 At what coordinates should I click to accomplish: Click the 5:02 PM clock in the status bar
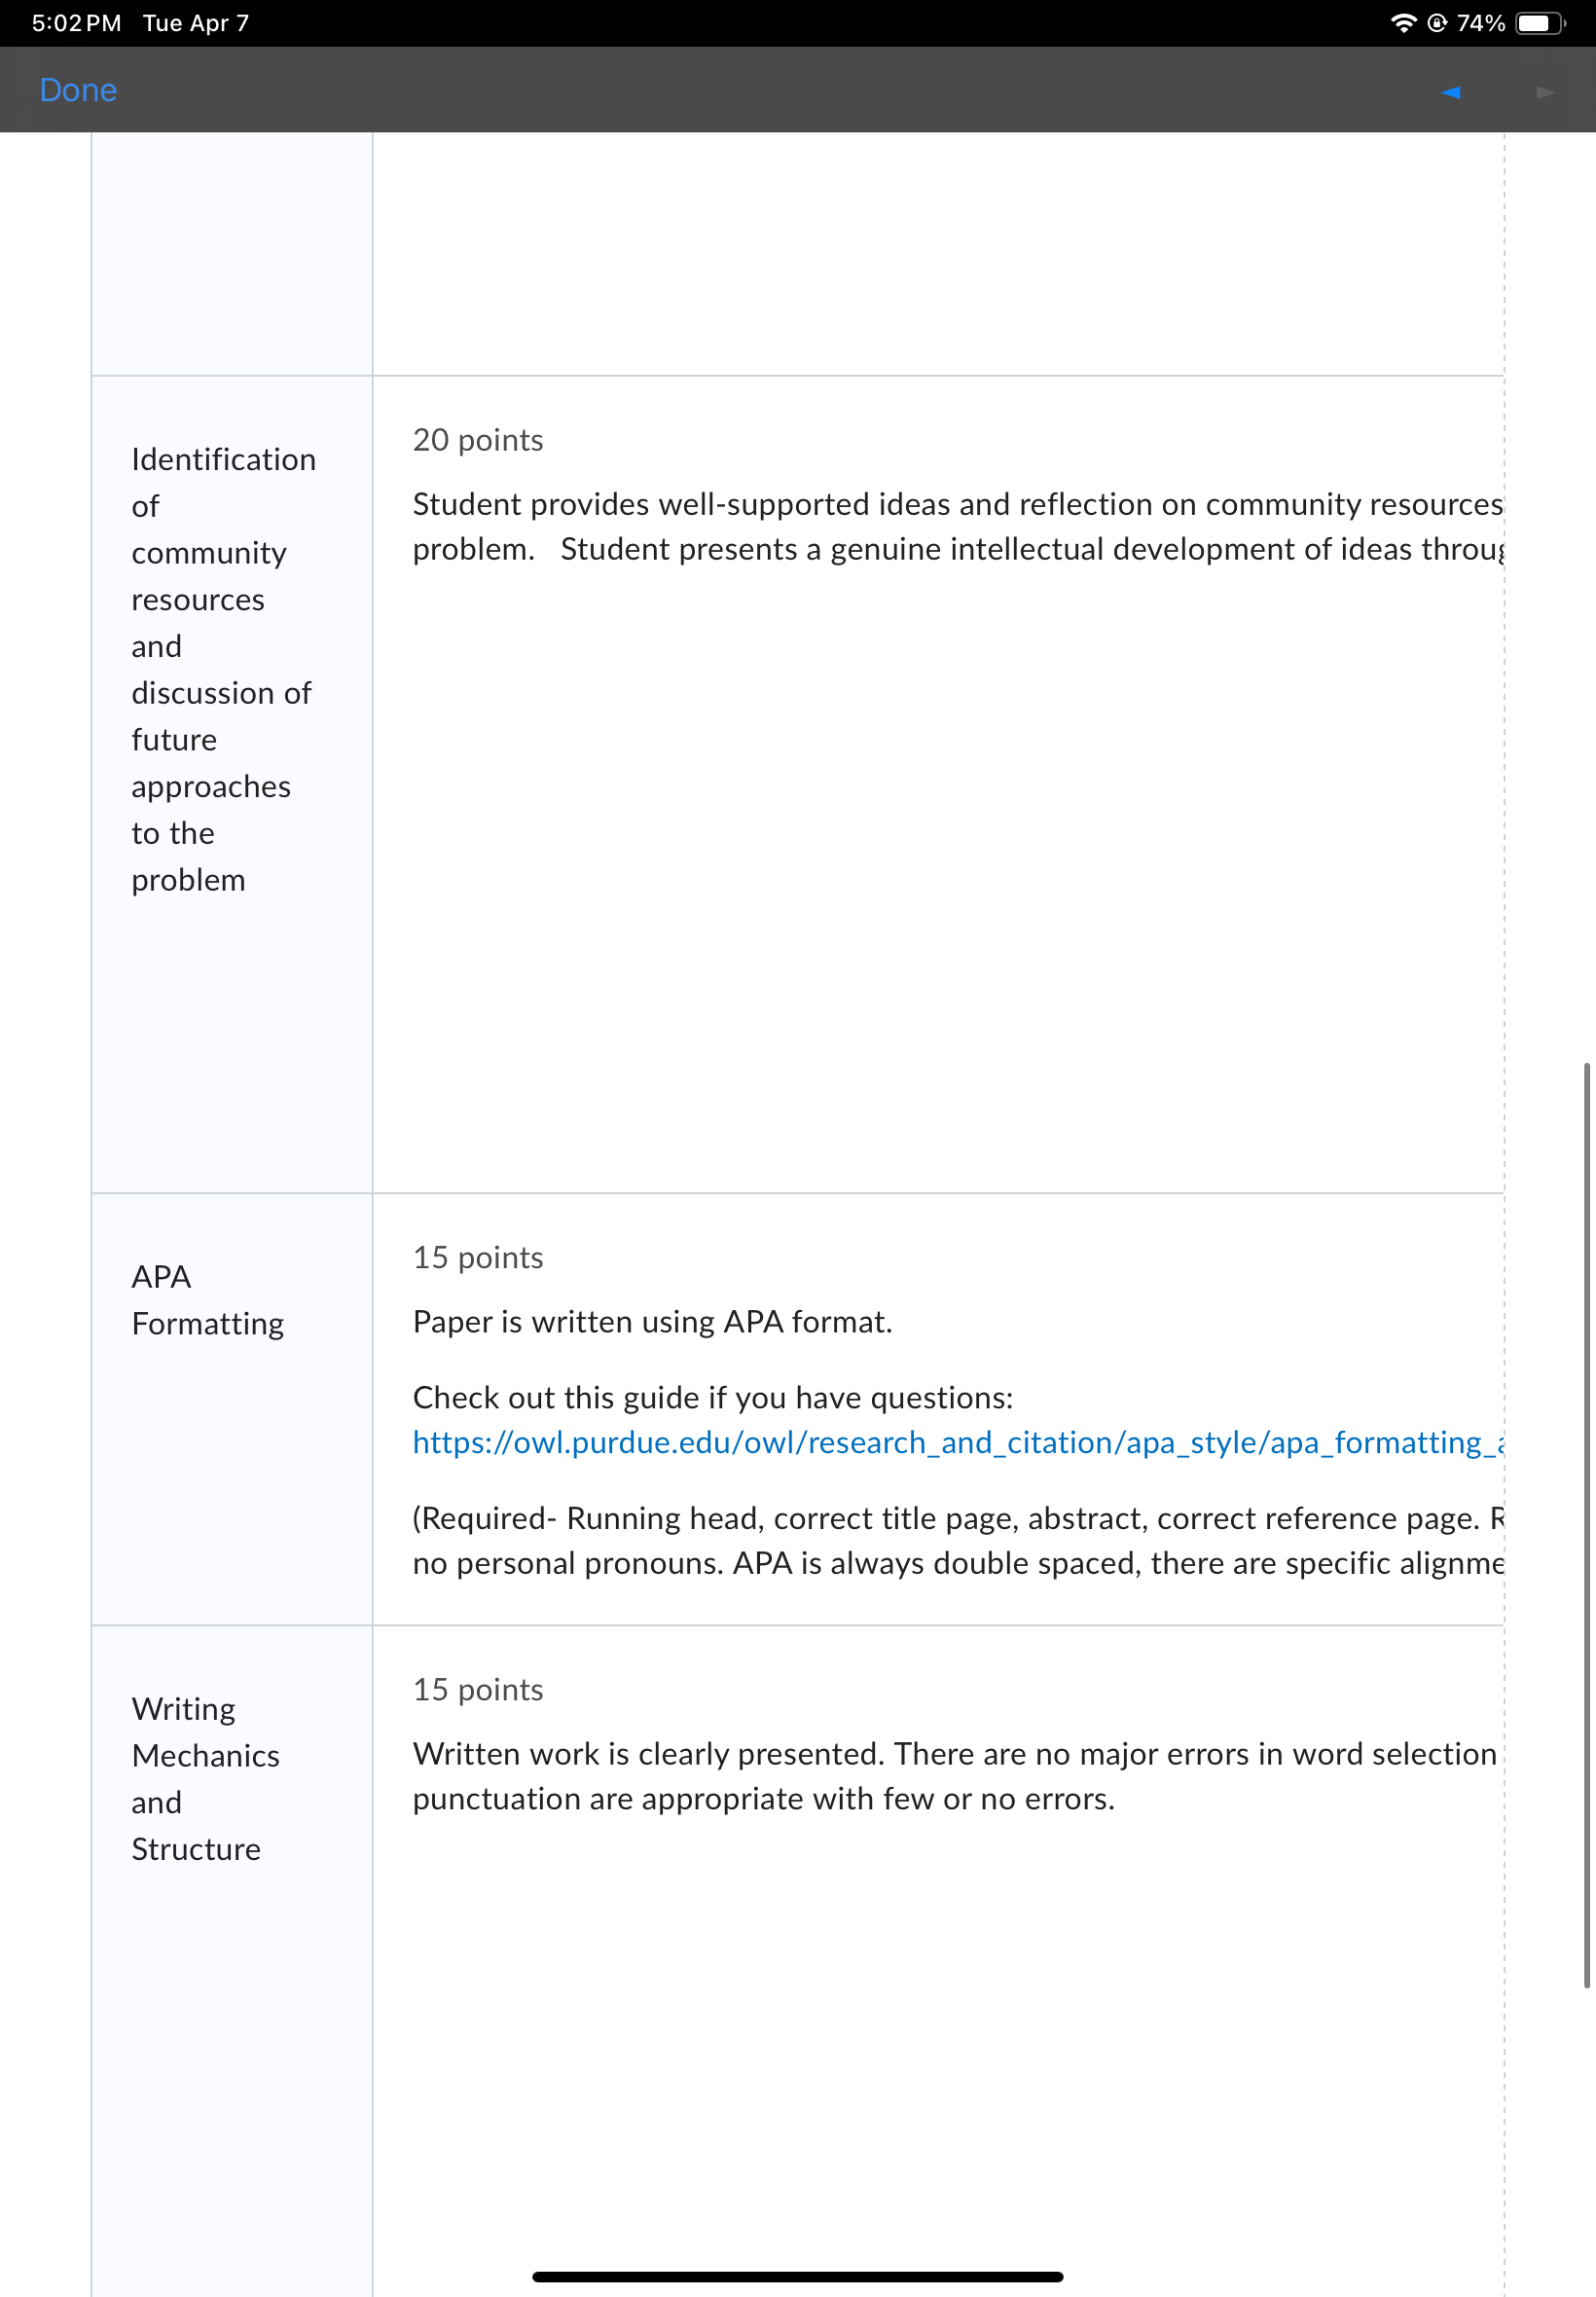pyautogui.click(x=76, y=23)
